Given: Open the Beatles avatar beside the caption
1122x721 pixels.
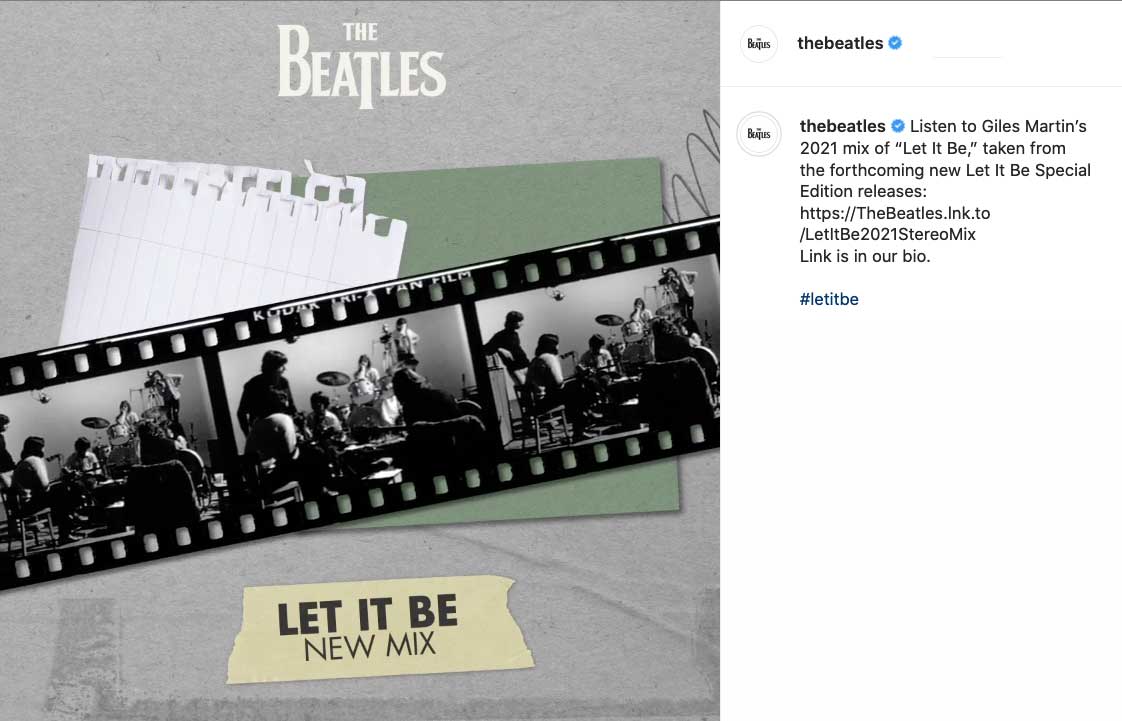Looking at the screenshot, I should coord(759,134).
